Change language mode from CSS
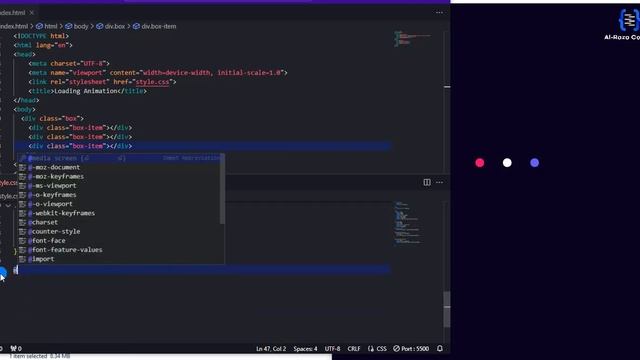This screenshot has width=640, height=360. coord(381,349)
